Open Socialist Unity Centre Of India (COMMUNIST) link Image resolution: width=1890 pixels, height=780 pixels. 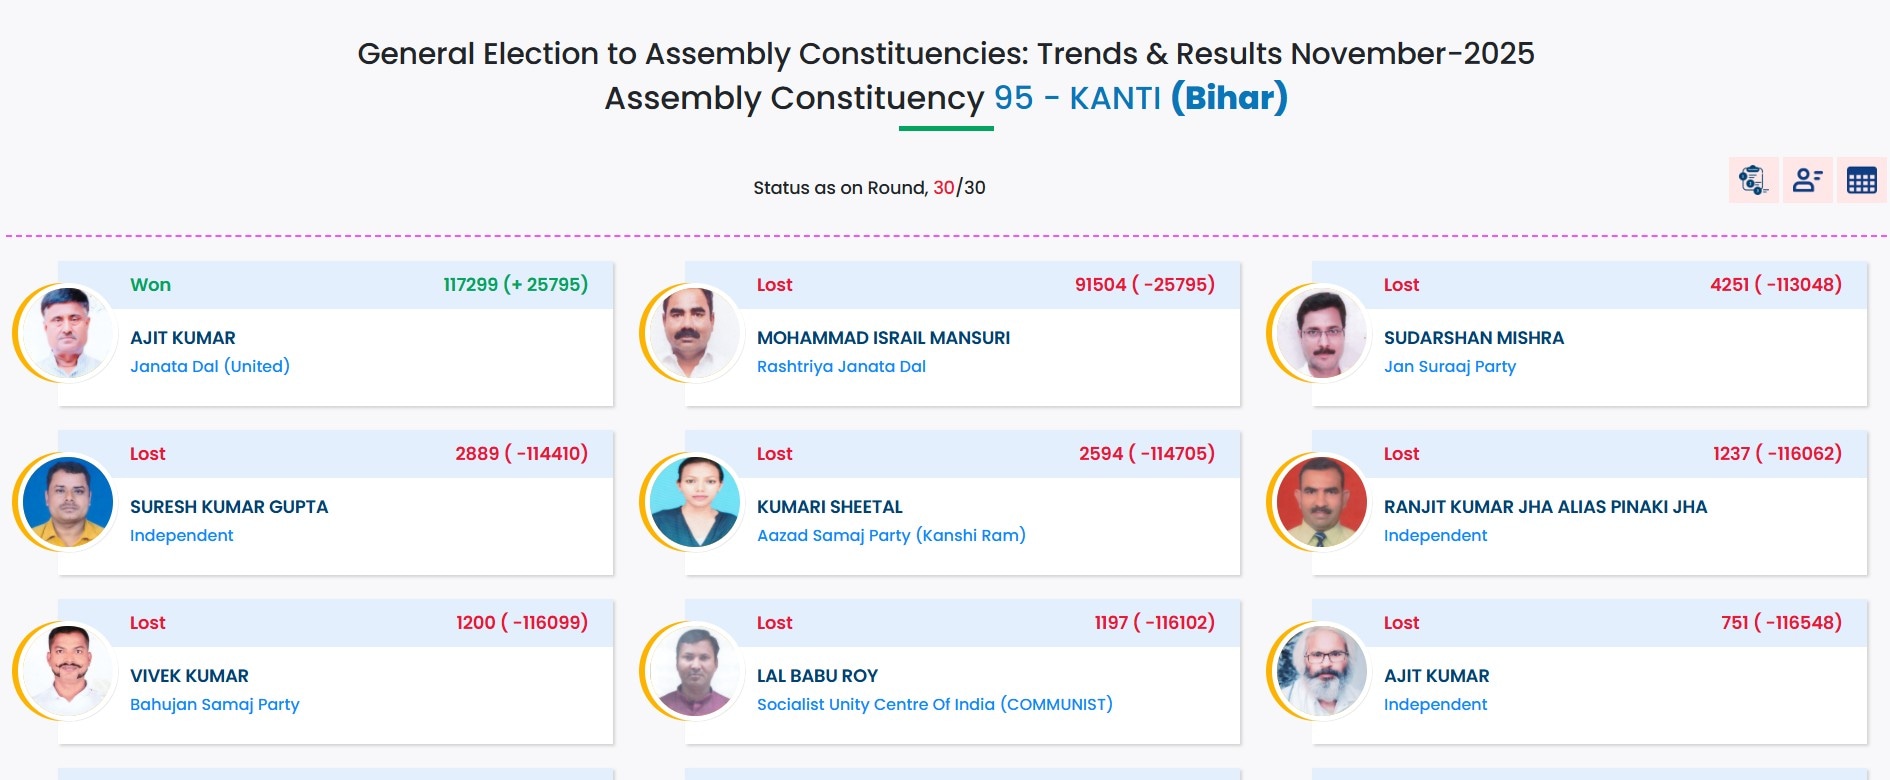point(934,704)
